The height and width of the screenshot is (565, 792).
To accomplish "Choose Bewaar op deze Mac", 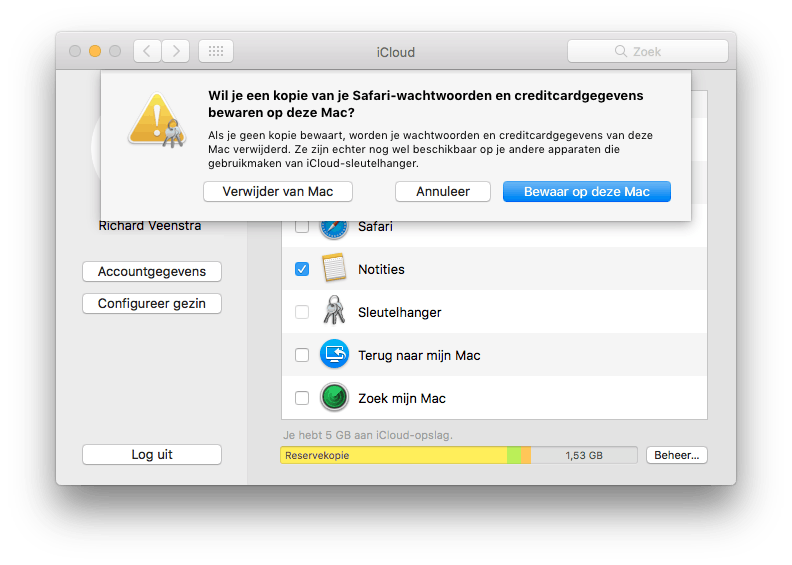I will click(587, 191).
